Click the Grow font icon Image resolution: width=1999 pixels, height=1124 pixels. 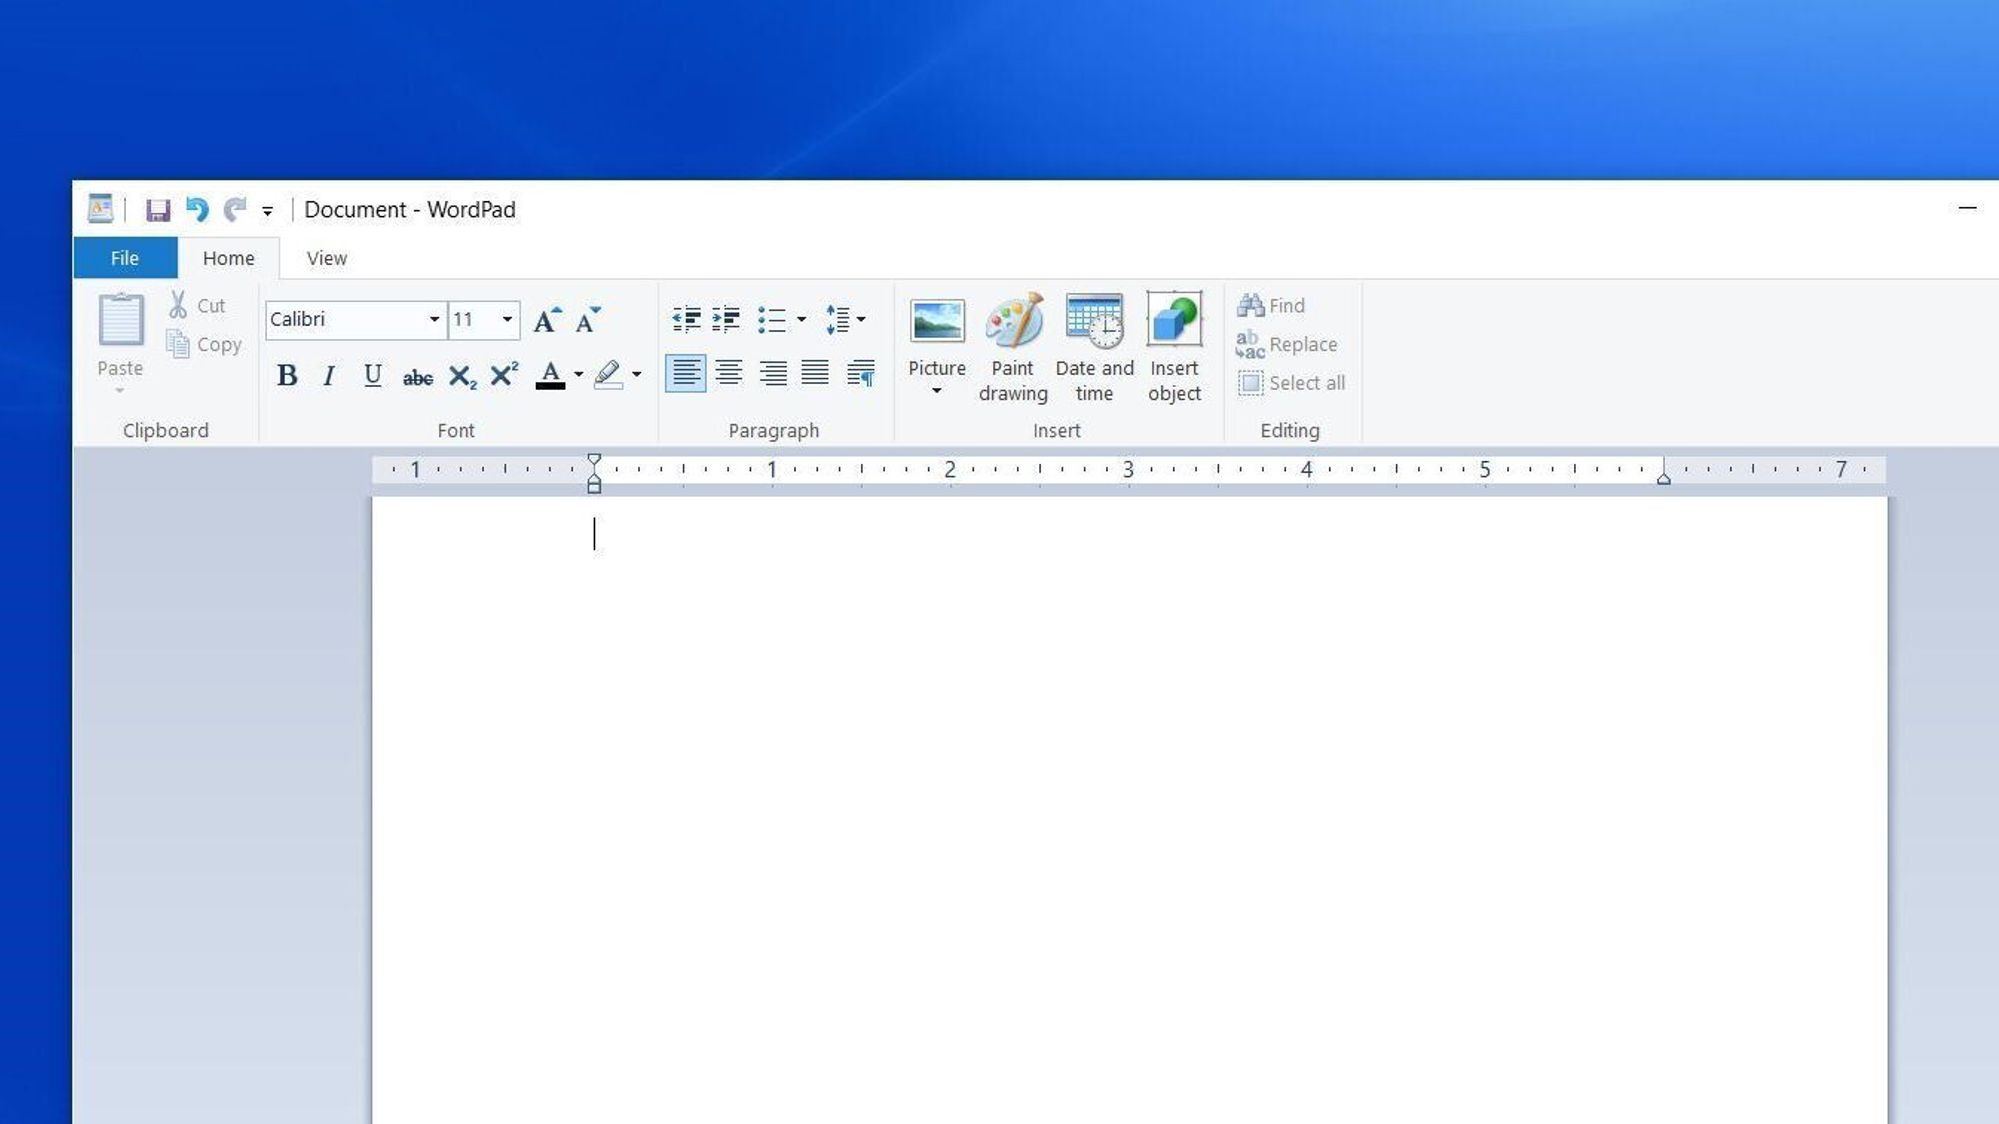(546, 319)
